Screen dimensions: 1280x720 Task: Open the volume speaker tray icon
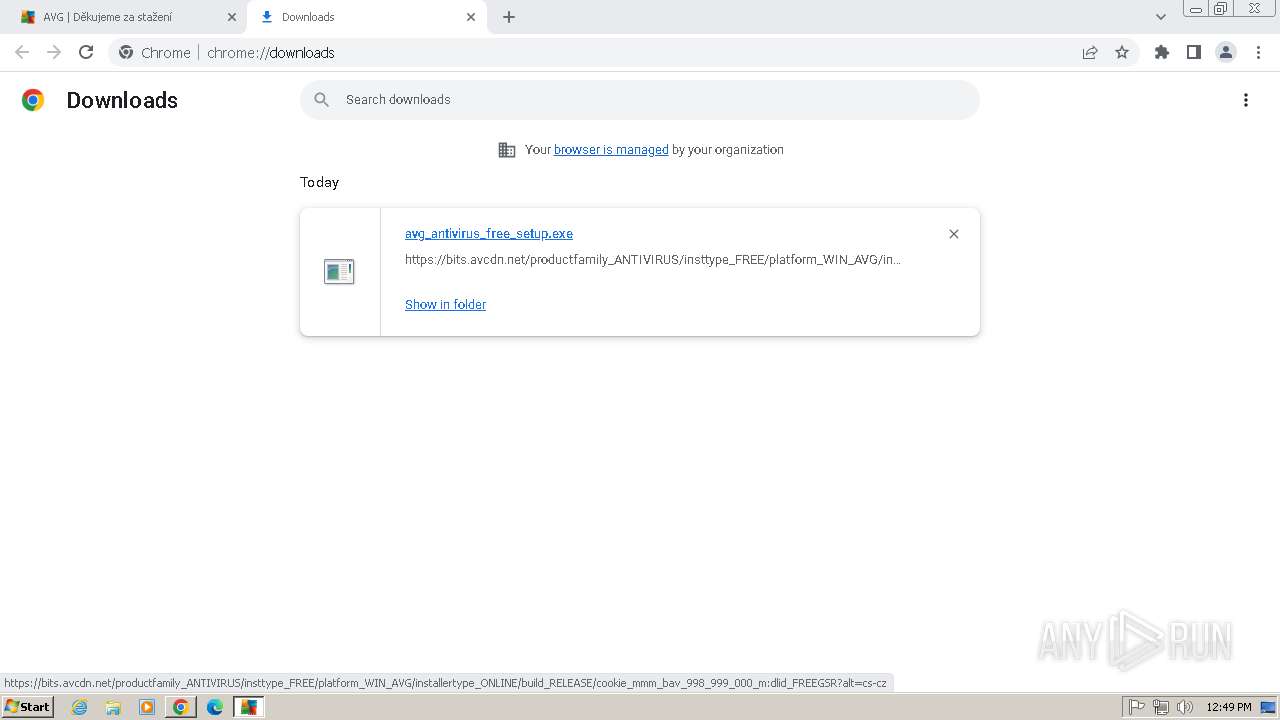(x=1185, y=707)
